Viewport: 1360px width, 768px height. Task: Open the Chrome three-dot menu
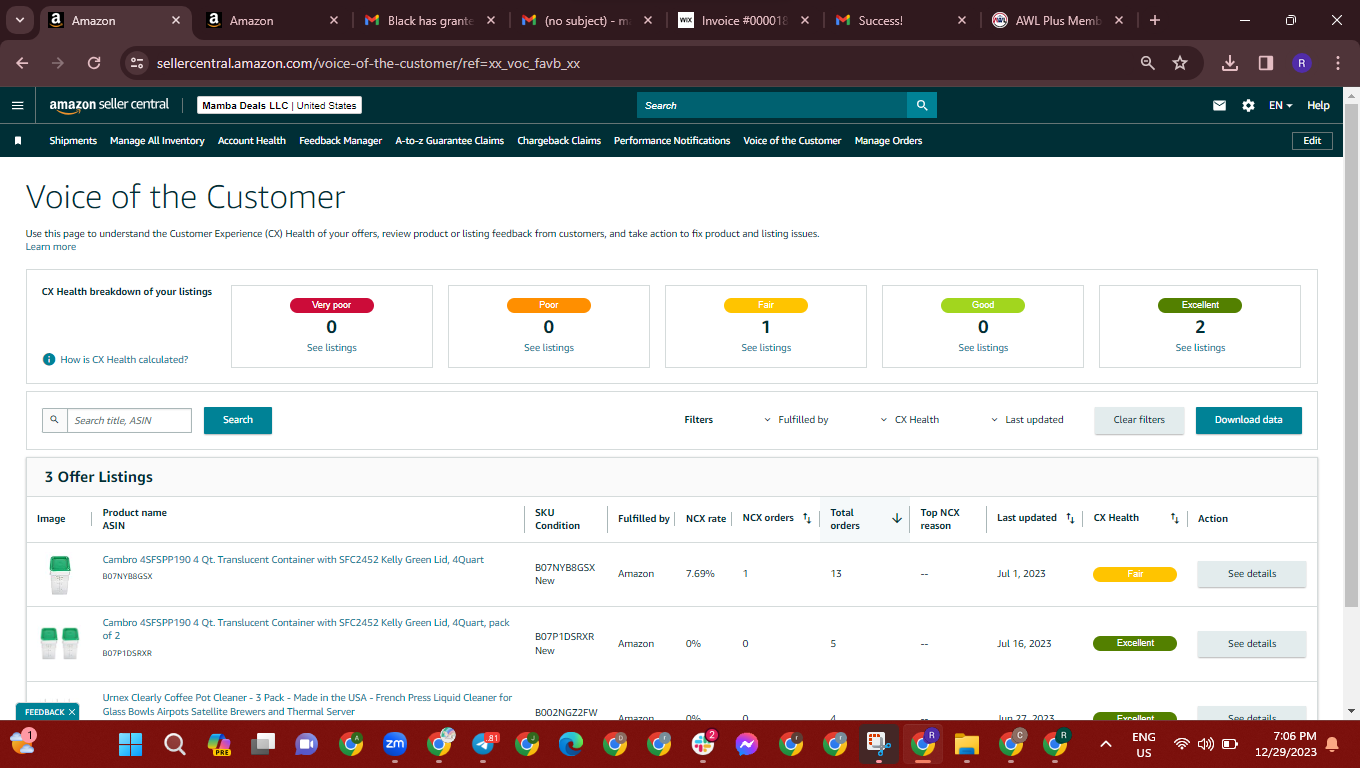coord(1338,63)
